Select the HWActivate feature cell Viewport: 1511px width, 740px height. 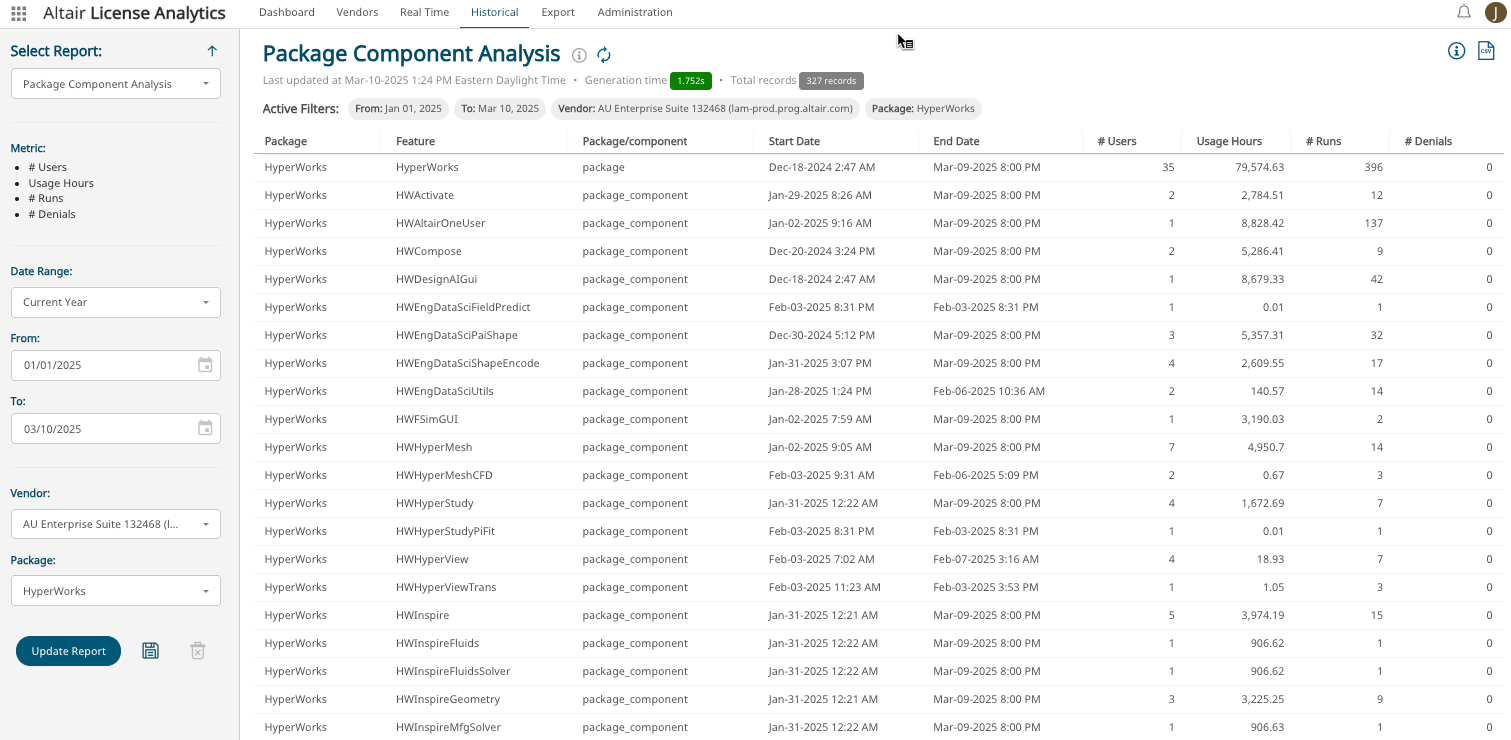425,195
